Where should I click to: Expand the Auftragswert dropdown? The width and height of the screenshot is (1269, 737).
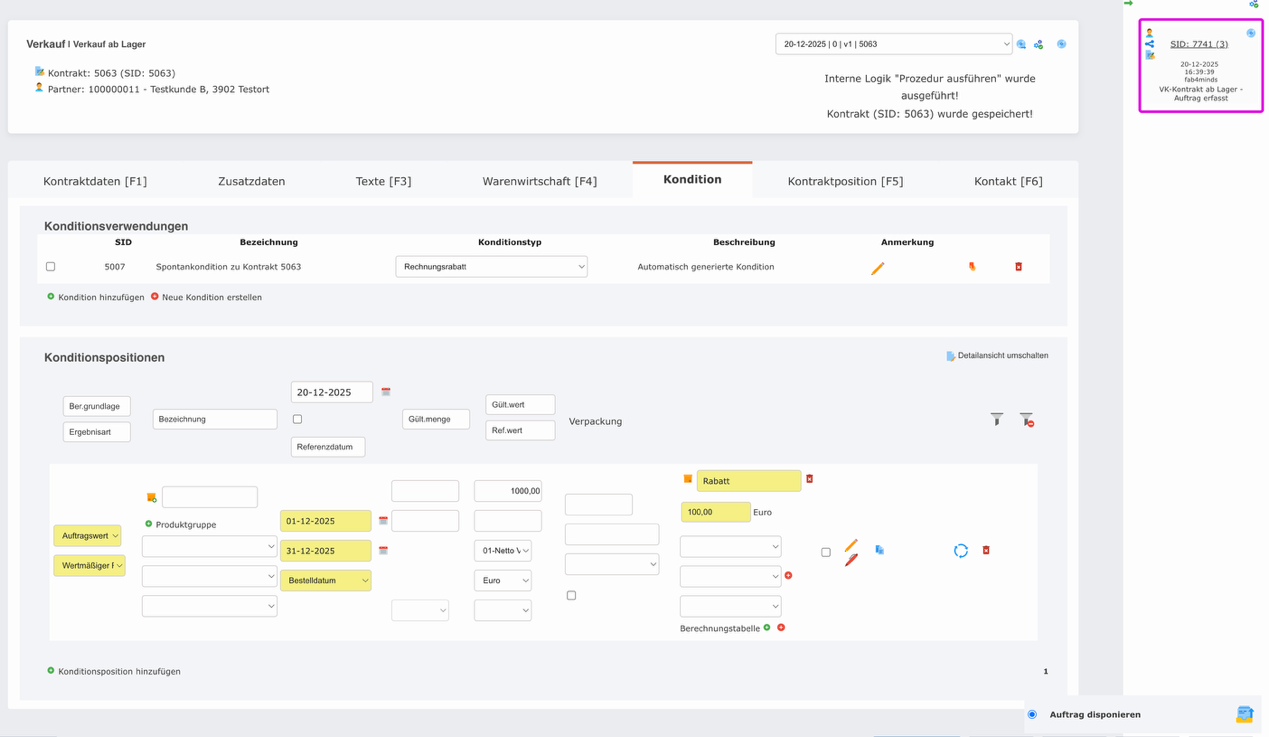[x=87, y=536]
